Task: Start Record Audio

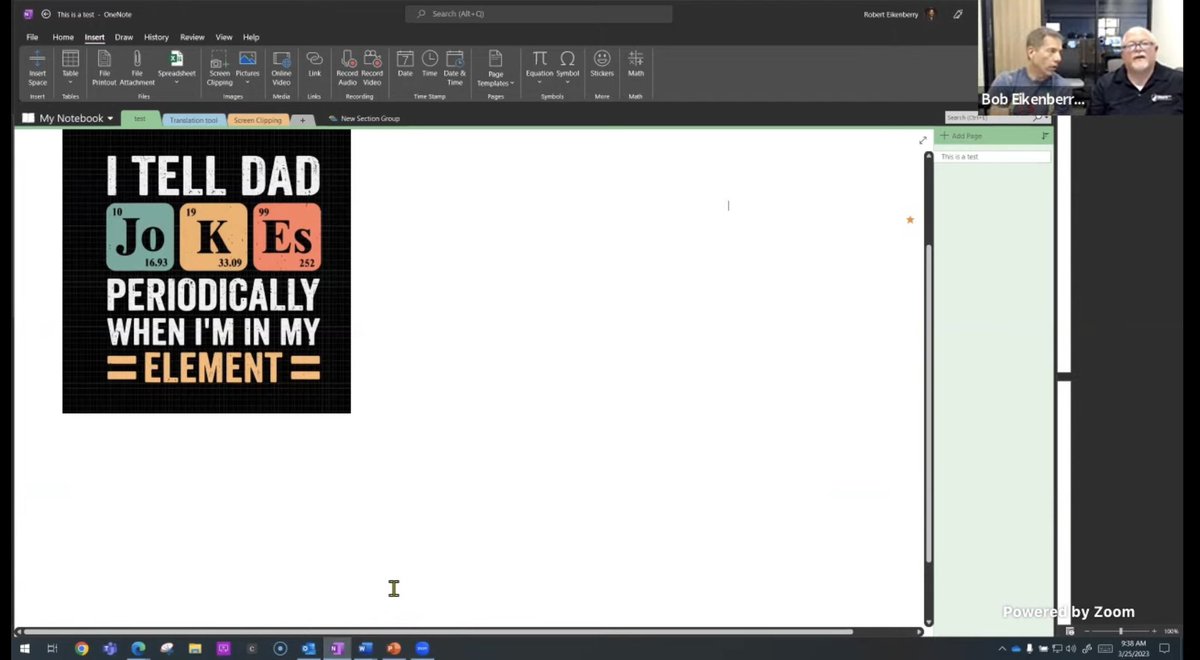Action: (x=347, y=68)
